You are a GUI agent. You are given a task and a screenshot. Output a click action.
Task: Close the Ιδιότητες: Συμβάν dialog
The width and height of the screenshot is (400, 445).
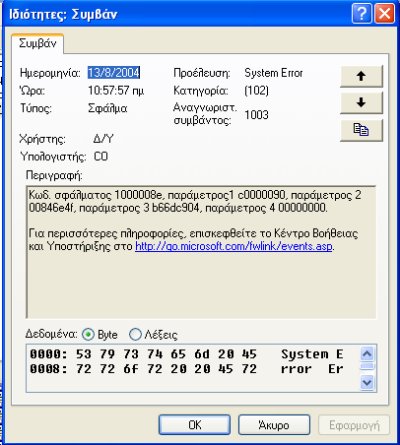[x=385, y=14]
